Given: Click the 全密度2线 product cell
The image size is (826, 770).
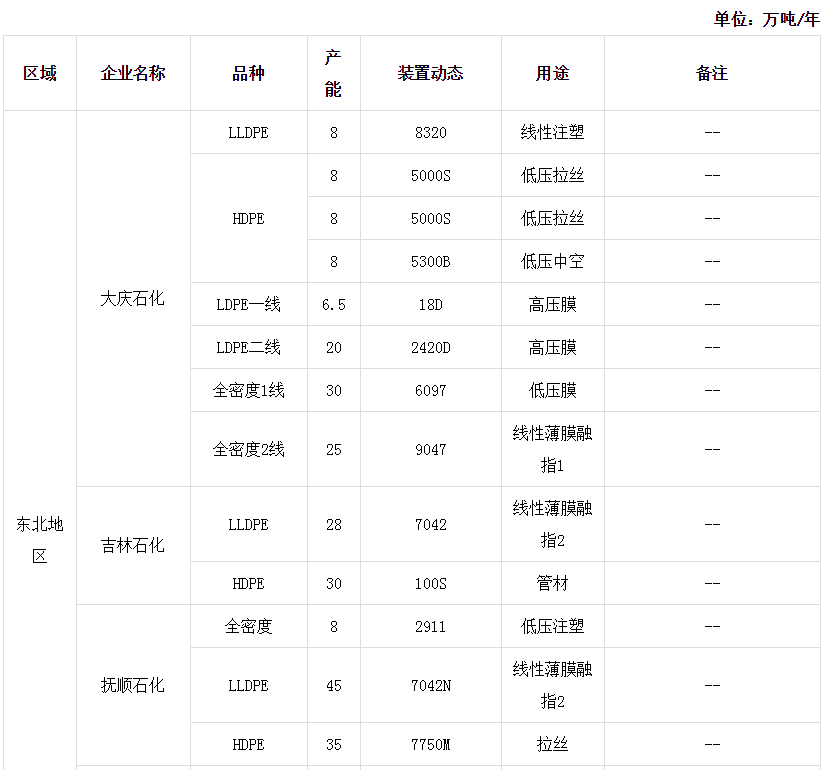Looking at the screenshot, I should click(x=248, y=450).
